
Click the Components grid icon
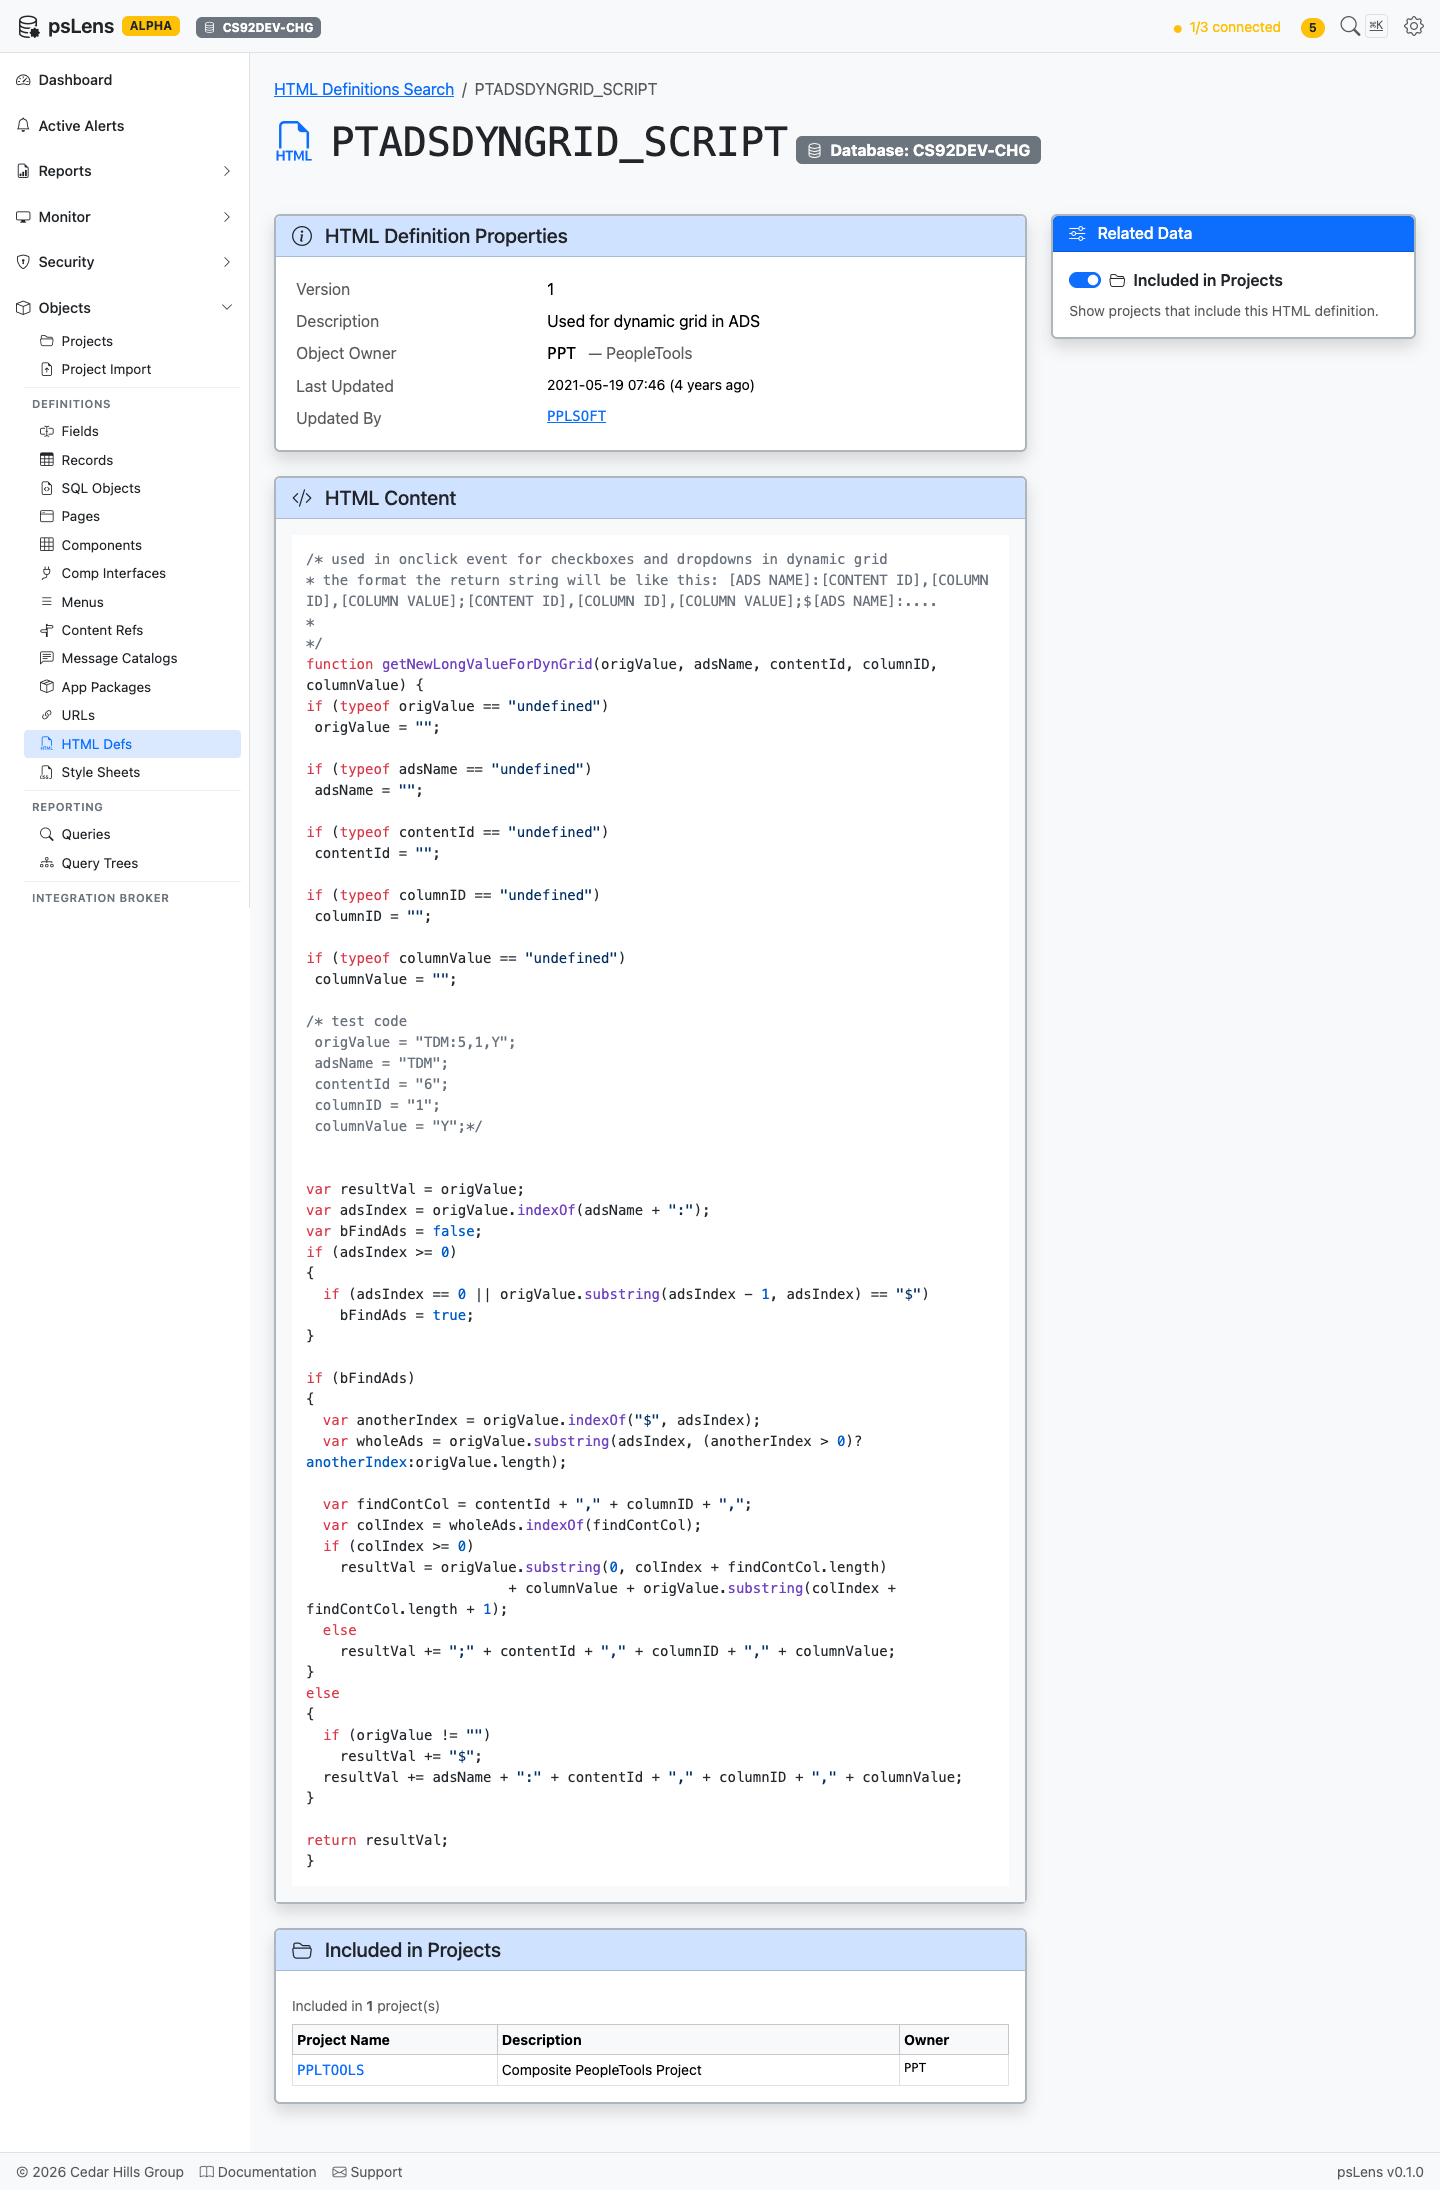tap(46, 545)
